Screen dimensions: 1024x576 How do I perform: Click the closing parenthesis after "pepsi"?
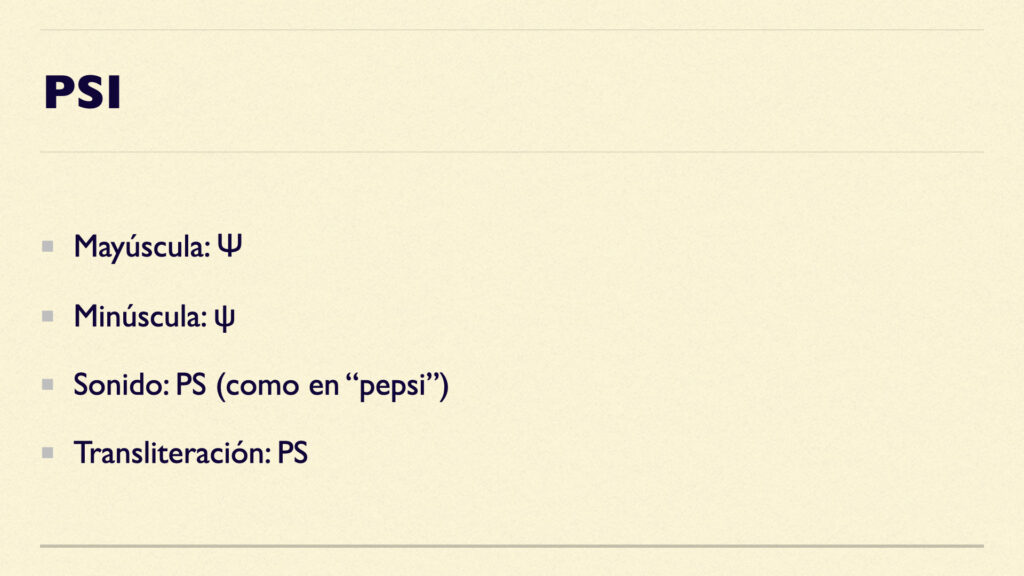[x=443, y=386]
